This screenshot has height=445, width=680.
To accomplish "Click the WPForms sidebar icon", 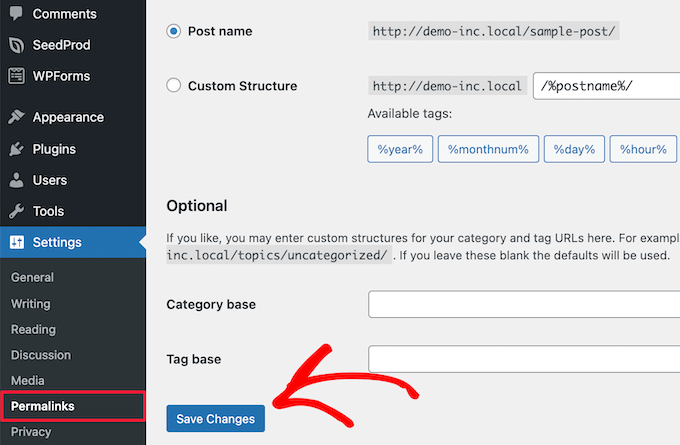I will [x=16, y=76].
